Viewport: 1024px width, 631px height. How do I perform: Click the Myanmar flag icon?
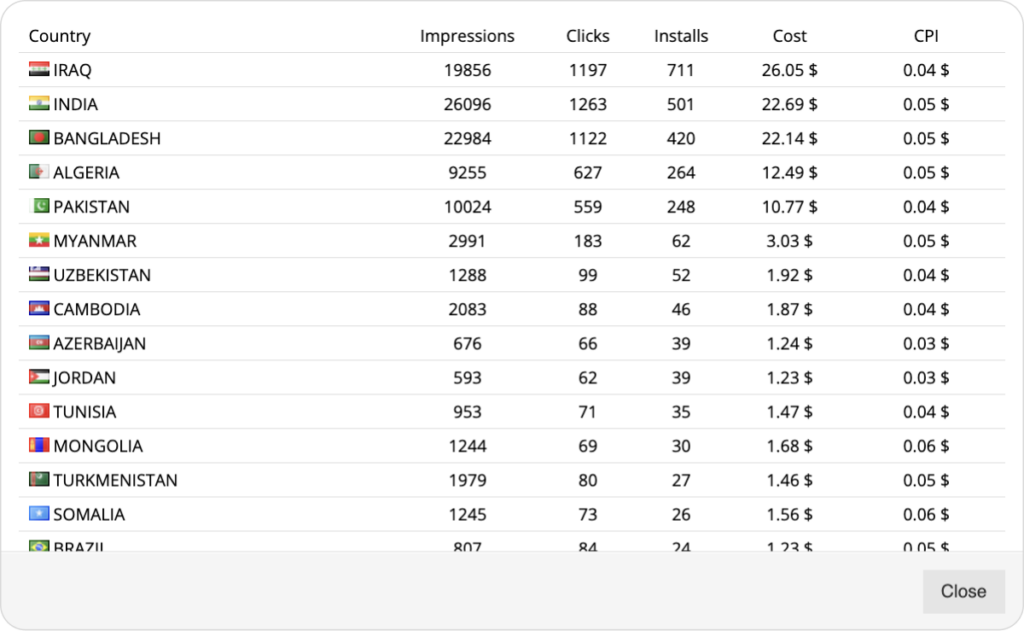[x=39, y=240]
